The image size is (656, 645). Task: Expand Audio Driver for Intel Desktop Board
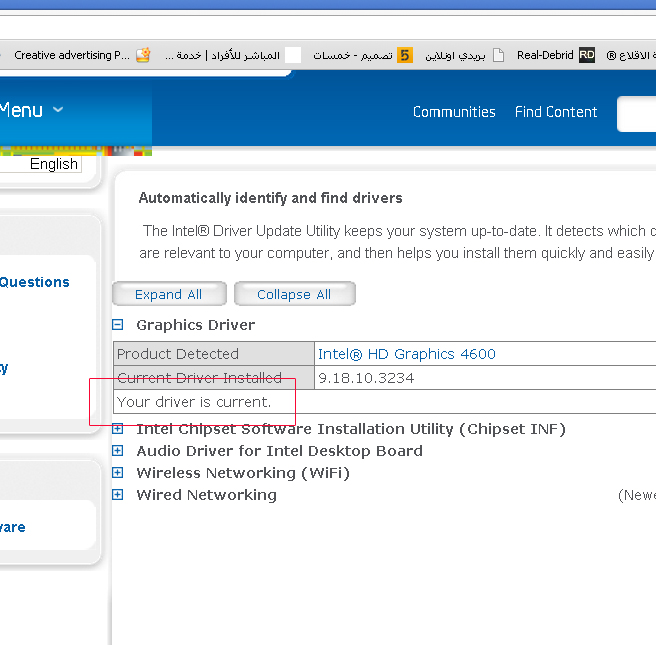[x=118, y=450]
